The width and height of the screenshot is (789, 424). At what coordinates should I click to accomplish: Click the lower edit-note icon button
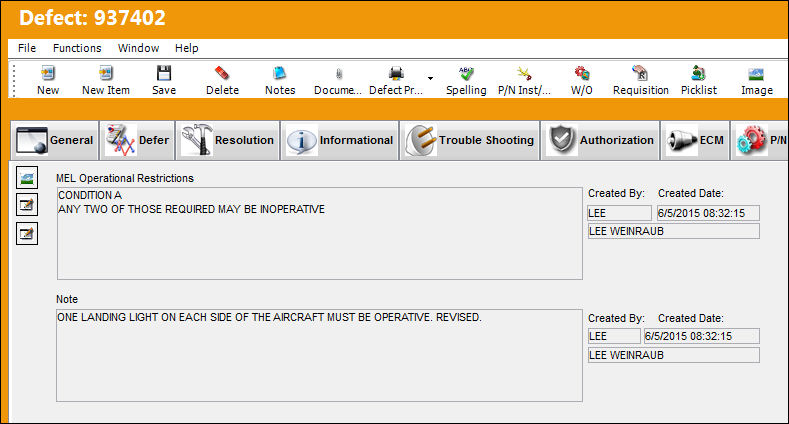[27, 233]
